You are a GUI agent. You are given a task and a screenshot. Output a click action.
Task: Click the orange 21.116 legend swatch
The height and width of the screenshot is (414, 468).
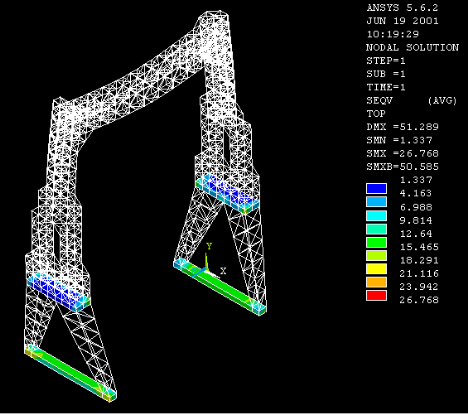(x=376, y=282)
